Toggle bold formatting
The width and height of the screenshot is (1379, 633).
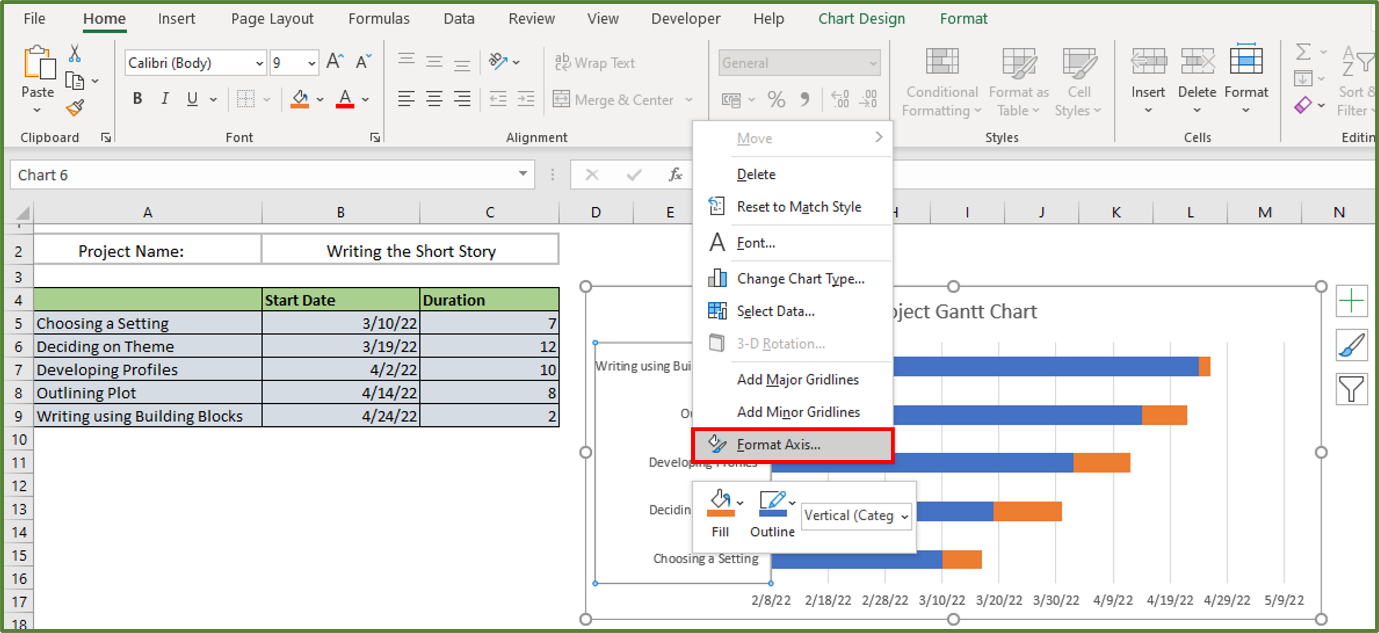[137, 98]
